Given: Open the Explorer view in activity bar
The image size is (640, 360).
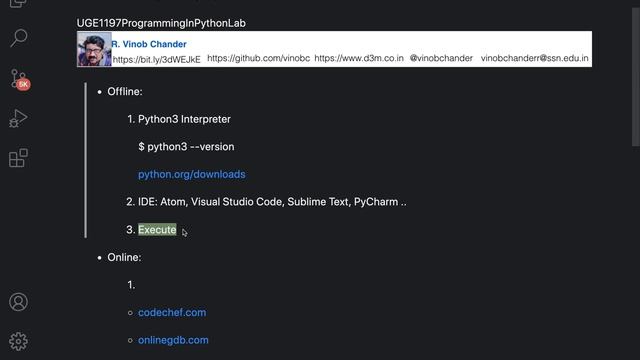Looking at the screenshot, I should click(x=18, y=3).
